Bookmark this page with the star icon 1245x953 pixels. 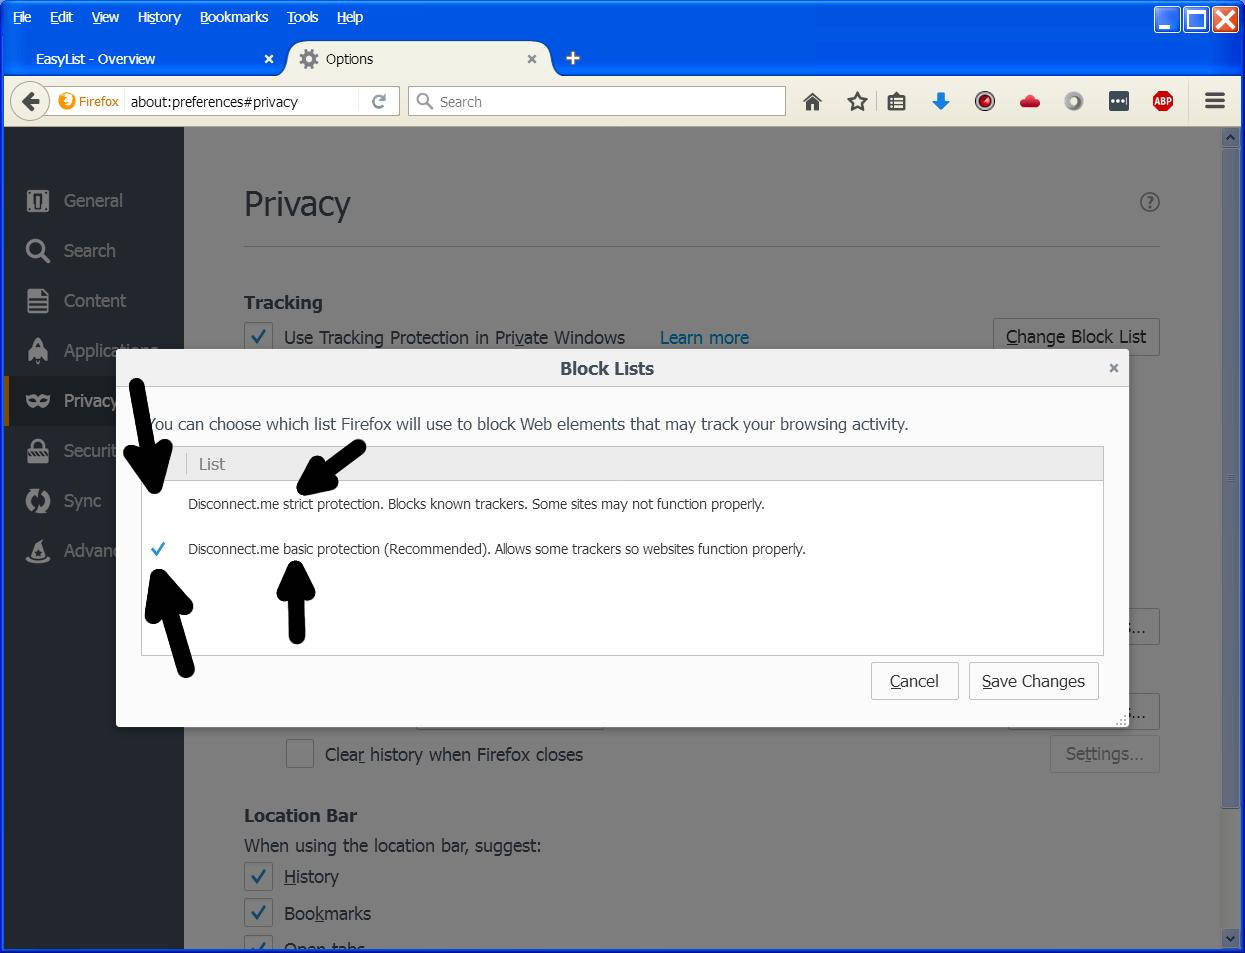click(857, 101)
